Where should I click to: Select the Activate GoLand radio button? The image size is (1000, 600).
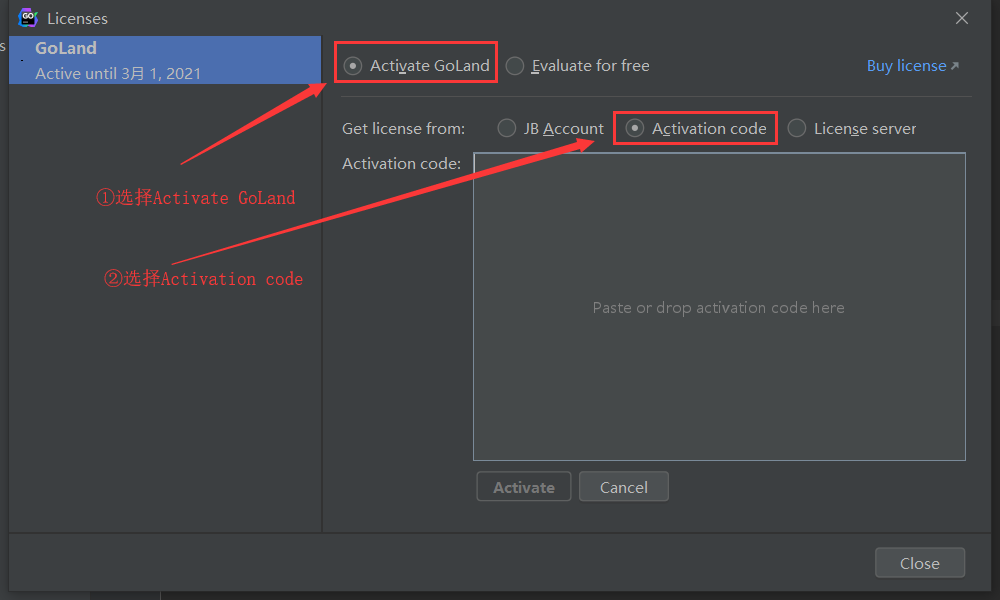pyautogui.click(x=353, y=66)
